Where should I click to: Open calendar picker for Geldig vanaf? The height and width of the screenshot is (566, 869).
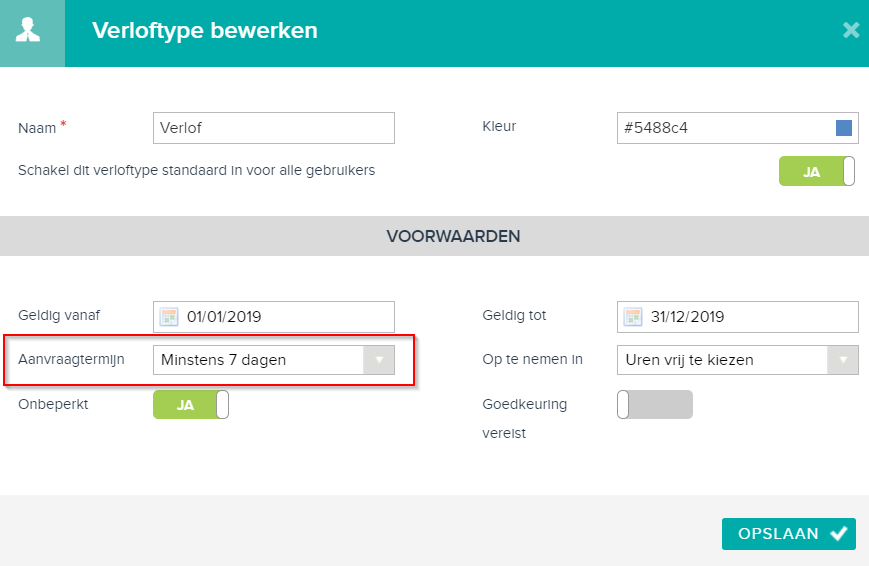point(169,317)
